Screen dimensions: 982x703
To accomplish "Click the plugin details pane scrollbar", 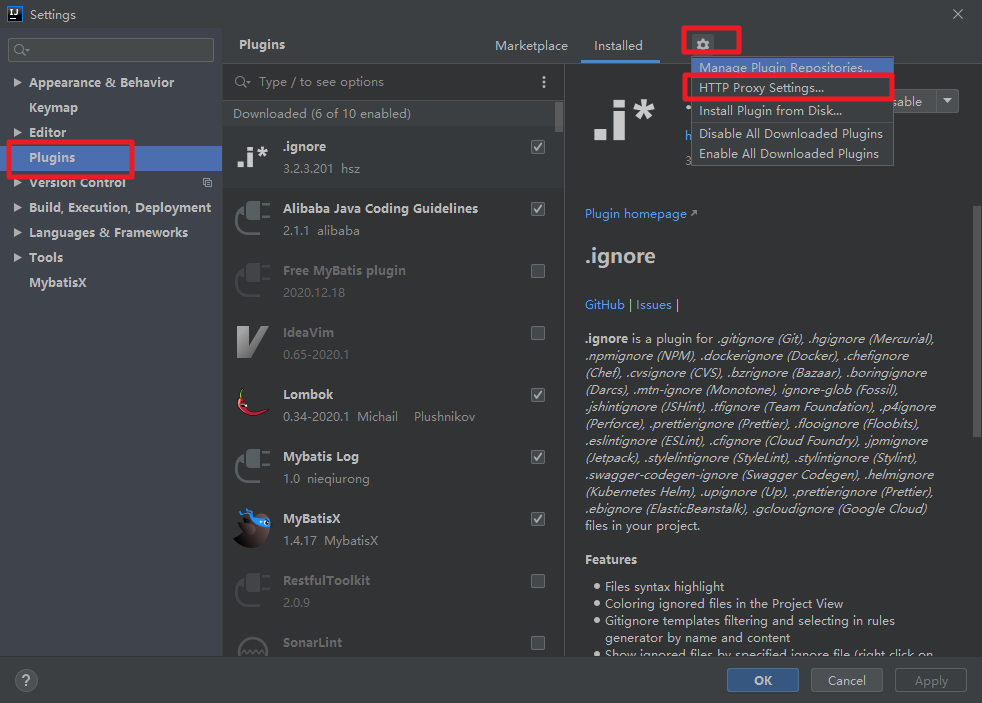I will pos(976,321).
